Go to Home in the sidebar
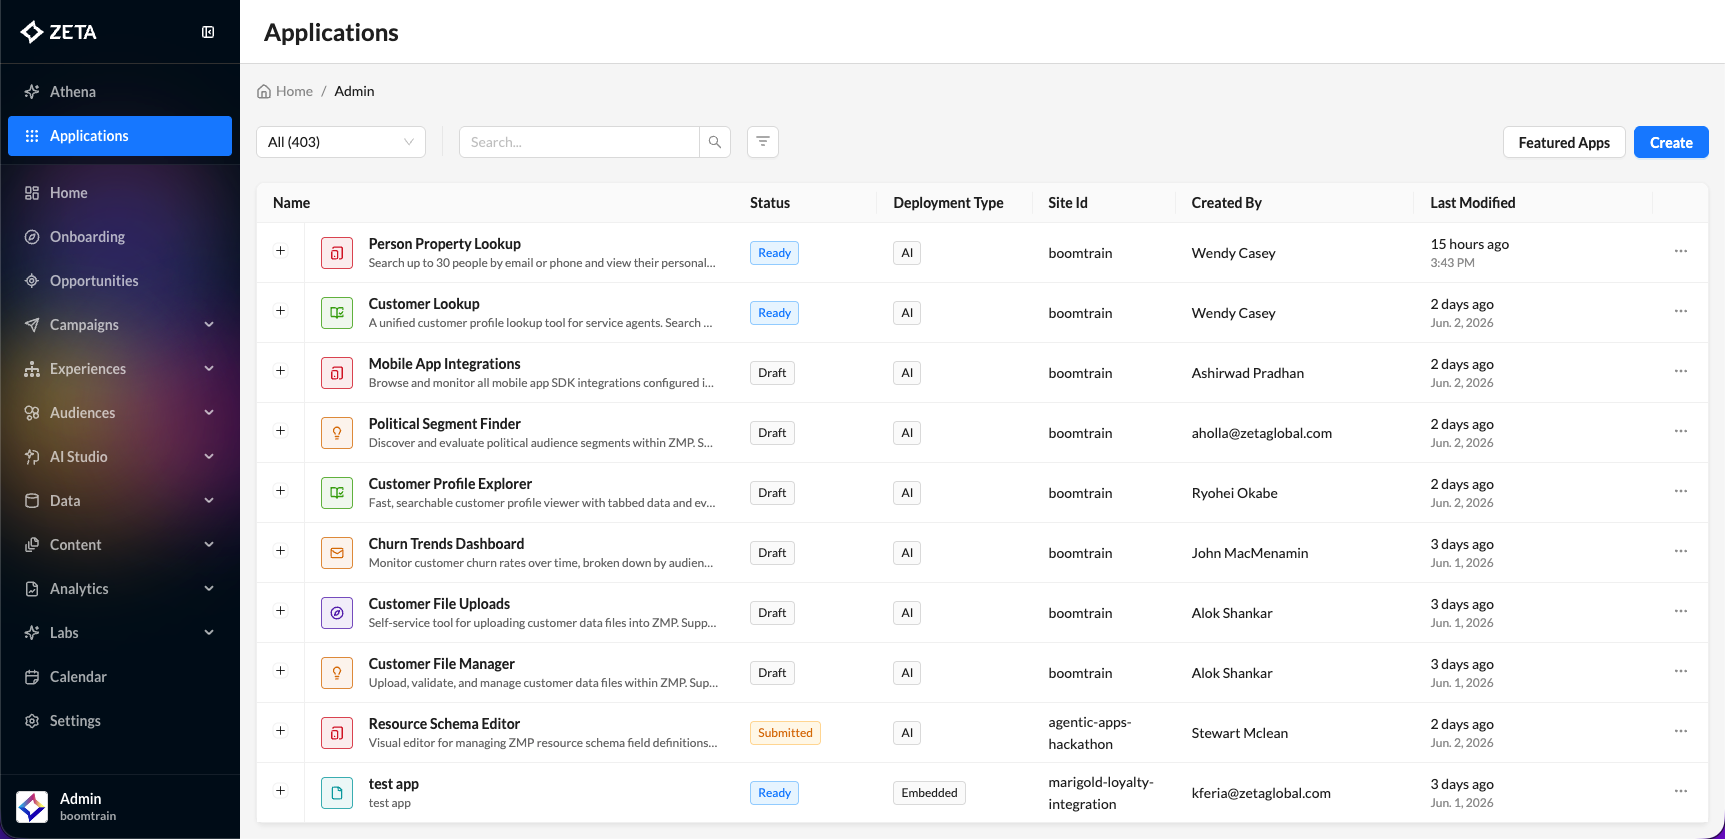This screenshot has width=1725, height=839. point(120,193)
